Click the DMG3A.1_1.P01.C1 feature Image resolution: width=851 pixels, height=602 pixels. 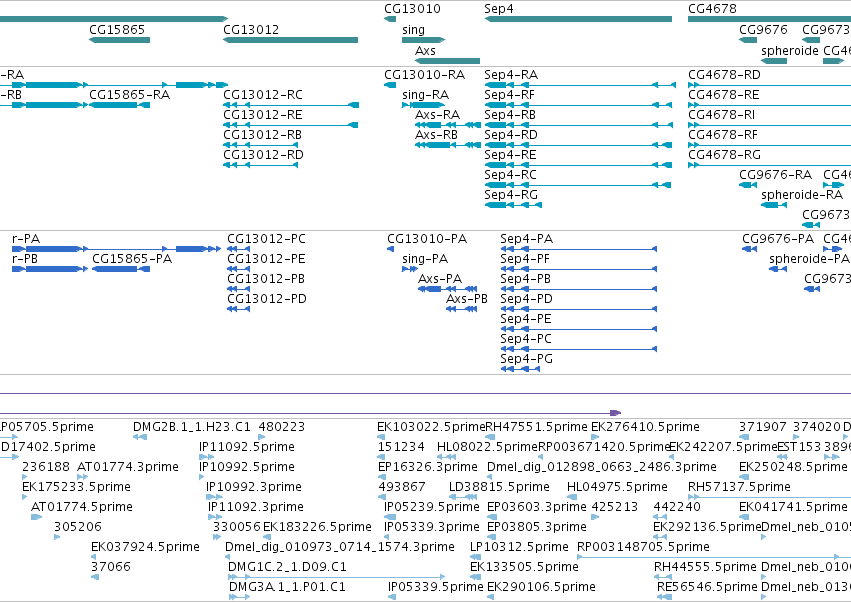[x=239, y=597]
